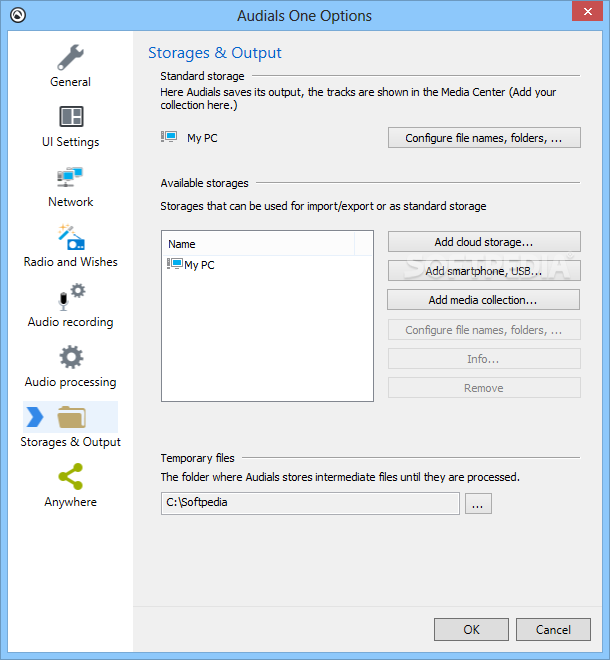Click the Cancel button
Viewport: 610px width, 660px height.
(x=553, y=629)
